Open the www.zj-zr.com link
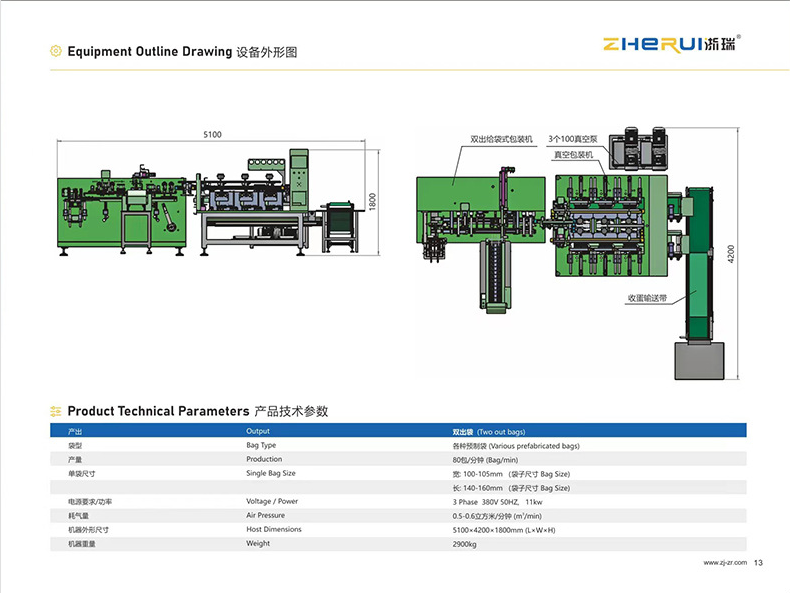This screenshot has width=790, height=593. coord(725,562)
